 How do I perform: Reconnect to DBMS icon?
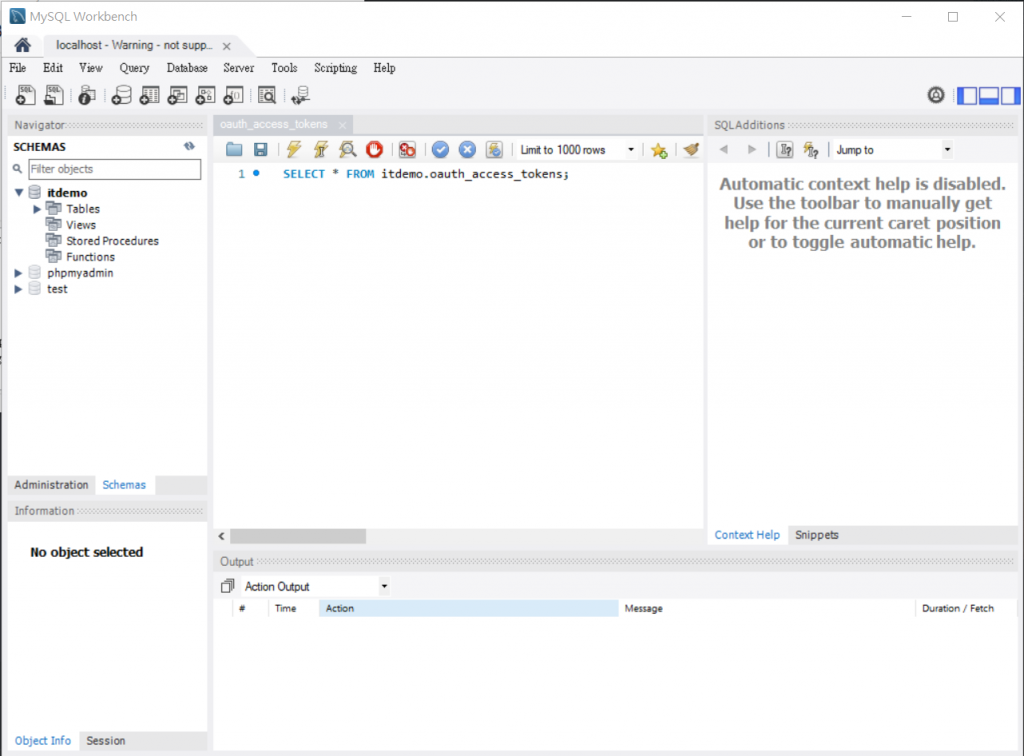tap(300, 95)
